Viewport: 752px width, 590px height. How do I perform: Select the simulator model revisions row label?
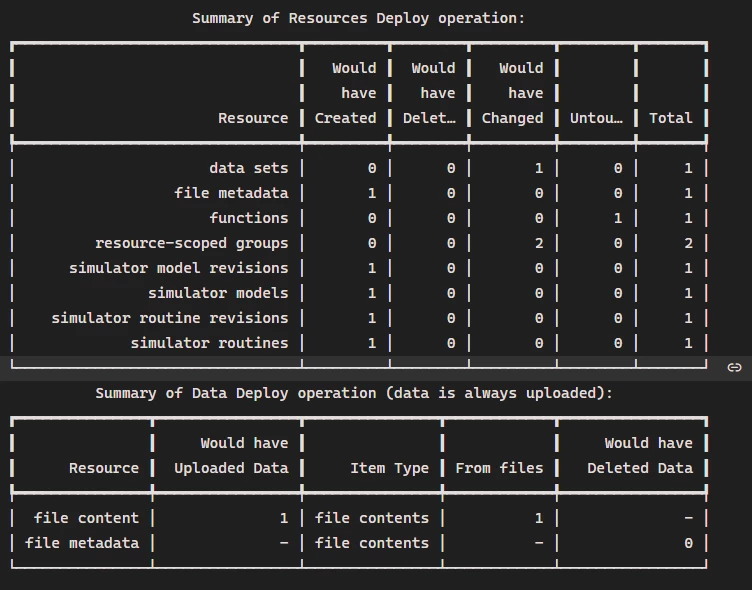point(178,268)
